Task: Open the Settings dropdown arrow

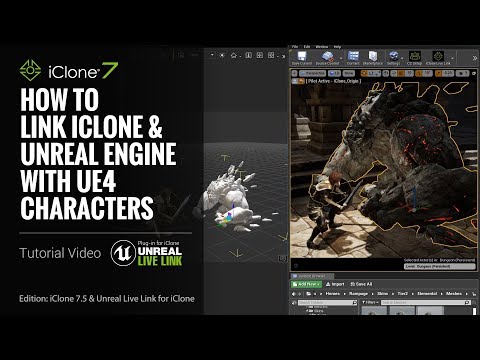Action: tap(402, 59)
